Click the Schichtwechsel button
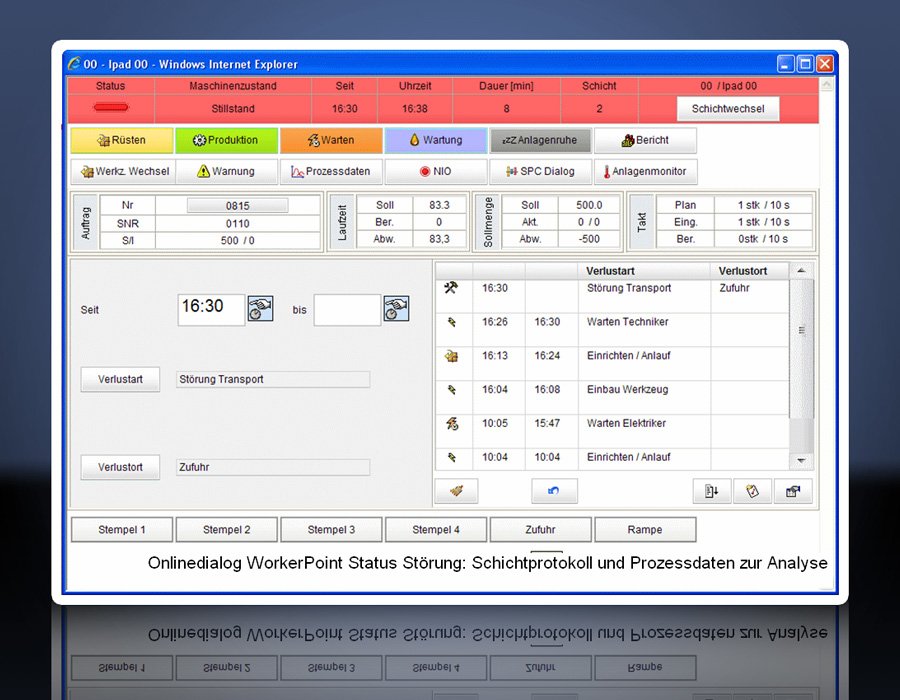The image size is (900, 700). (728, 108)
